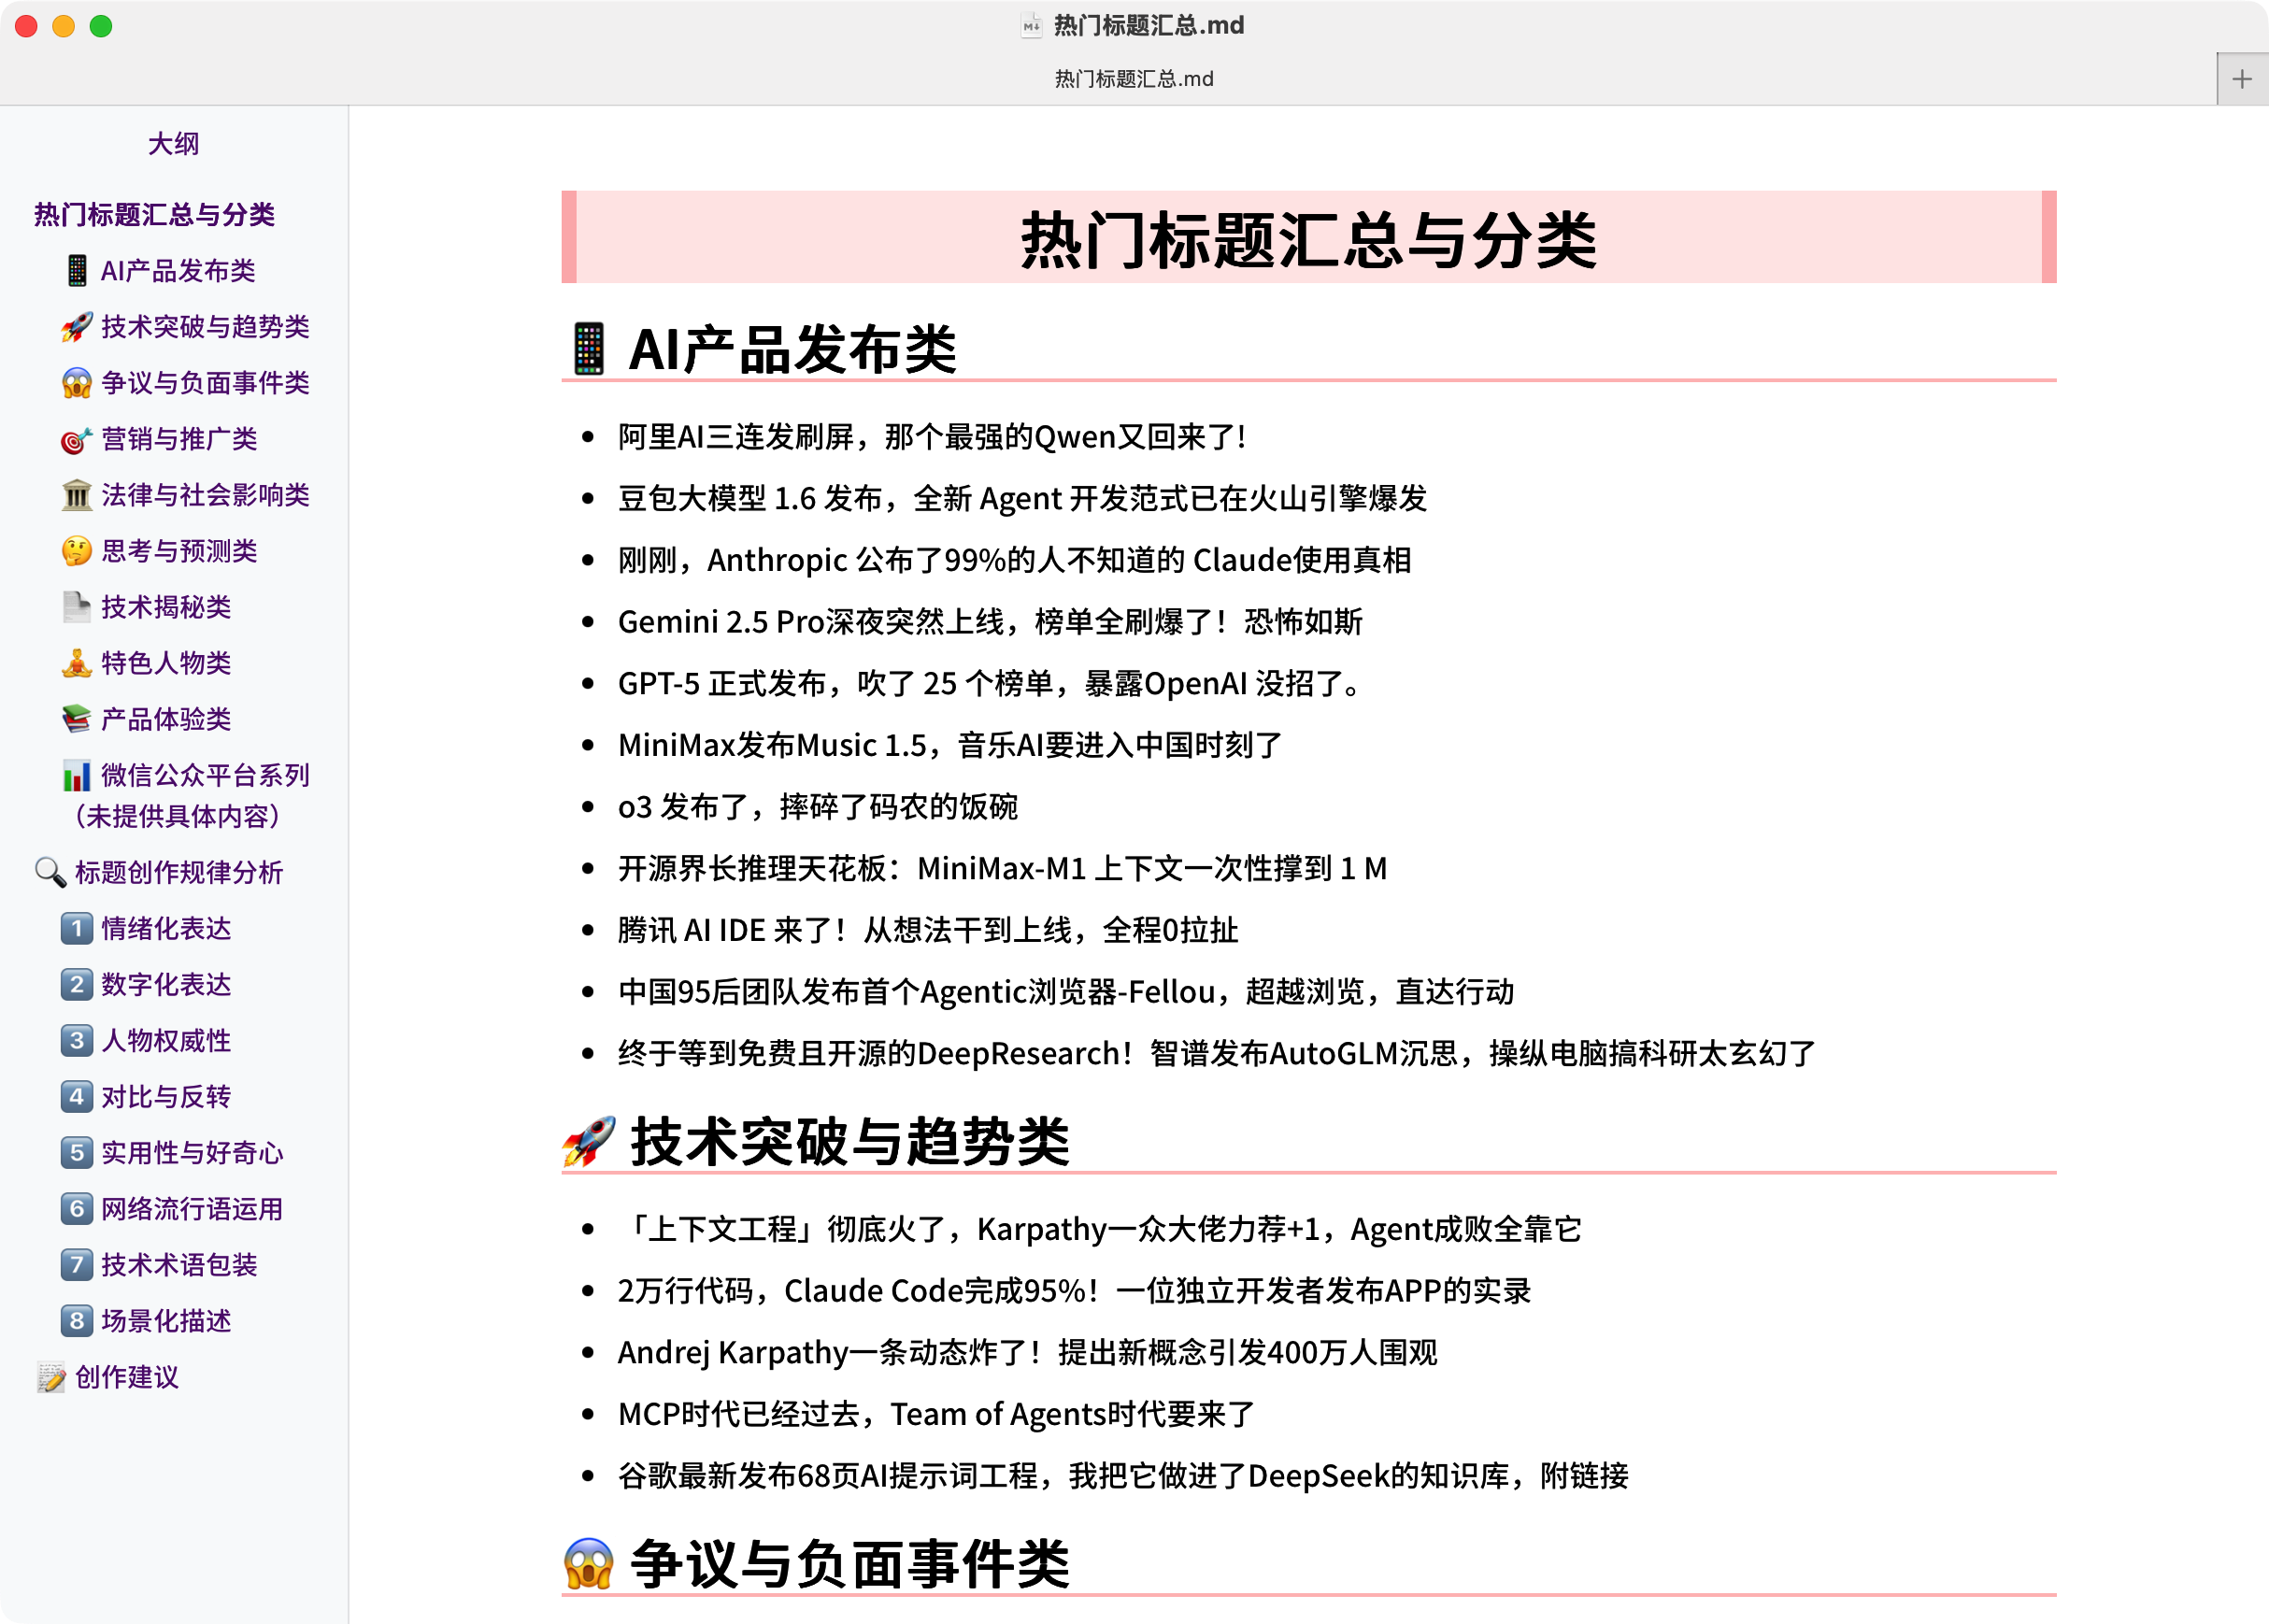Click the screaming face icon in outline
Screen dimensions: 2269x1624
[x=76, y=383]
